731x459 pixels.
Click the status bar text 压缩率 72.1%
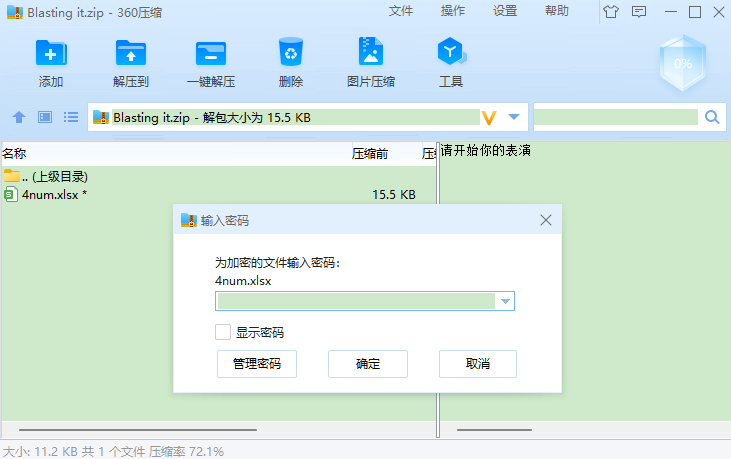pyautogui.click(x=186, y=451)
